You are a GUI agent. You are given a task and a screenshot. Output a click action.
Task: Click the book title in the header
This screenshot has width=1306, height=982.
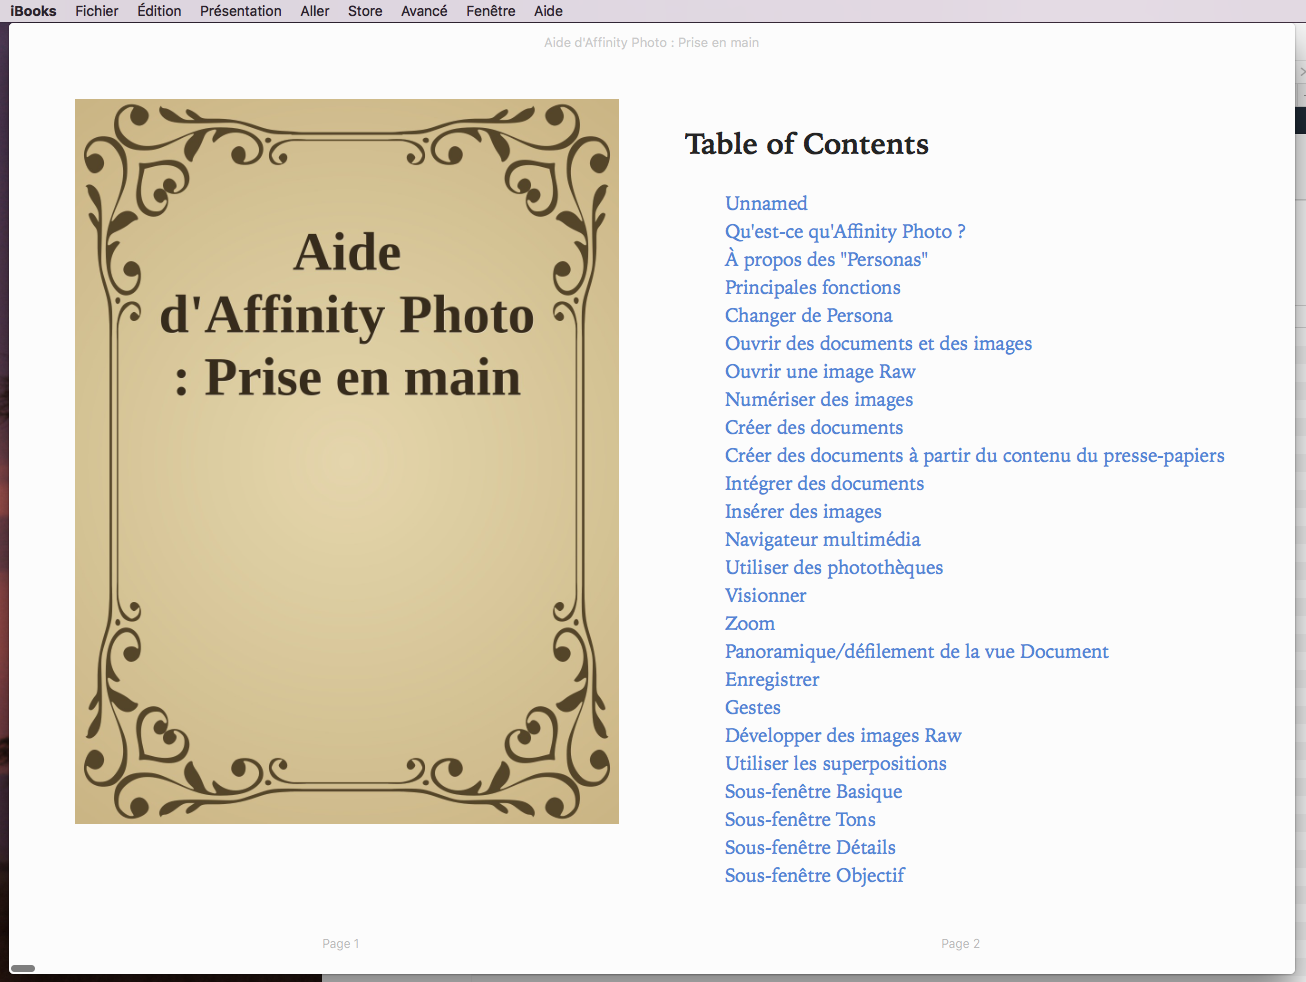coord(651,42)
